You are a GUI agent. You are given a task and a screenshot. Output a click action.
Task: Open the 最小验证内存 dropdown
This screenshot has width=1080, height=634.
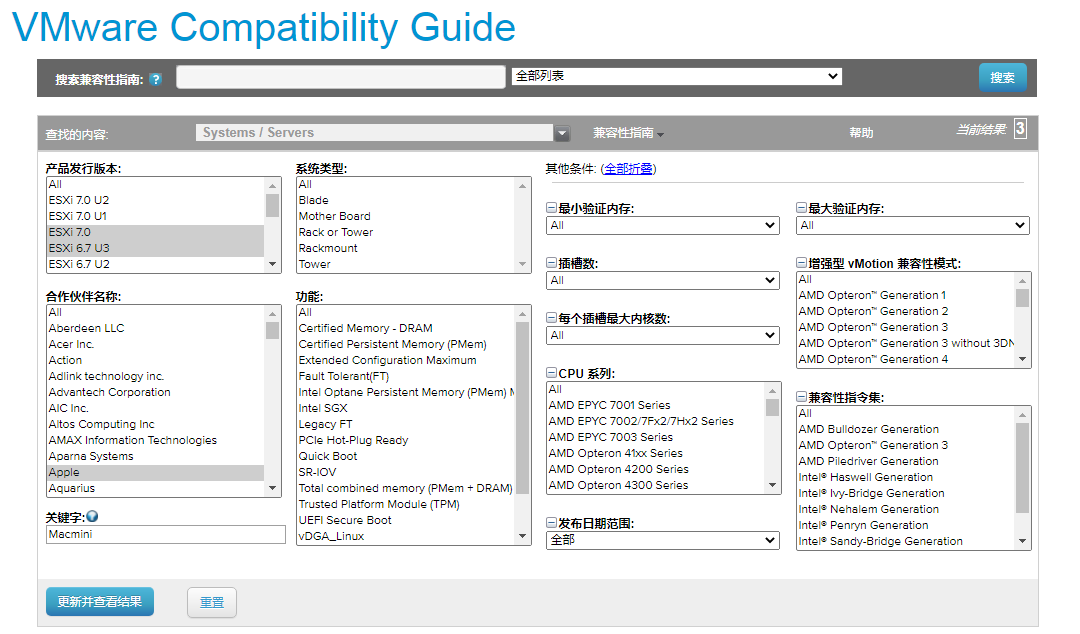pyautogui.click(x=663, y=225)
